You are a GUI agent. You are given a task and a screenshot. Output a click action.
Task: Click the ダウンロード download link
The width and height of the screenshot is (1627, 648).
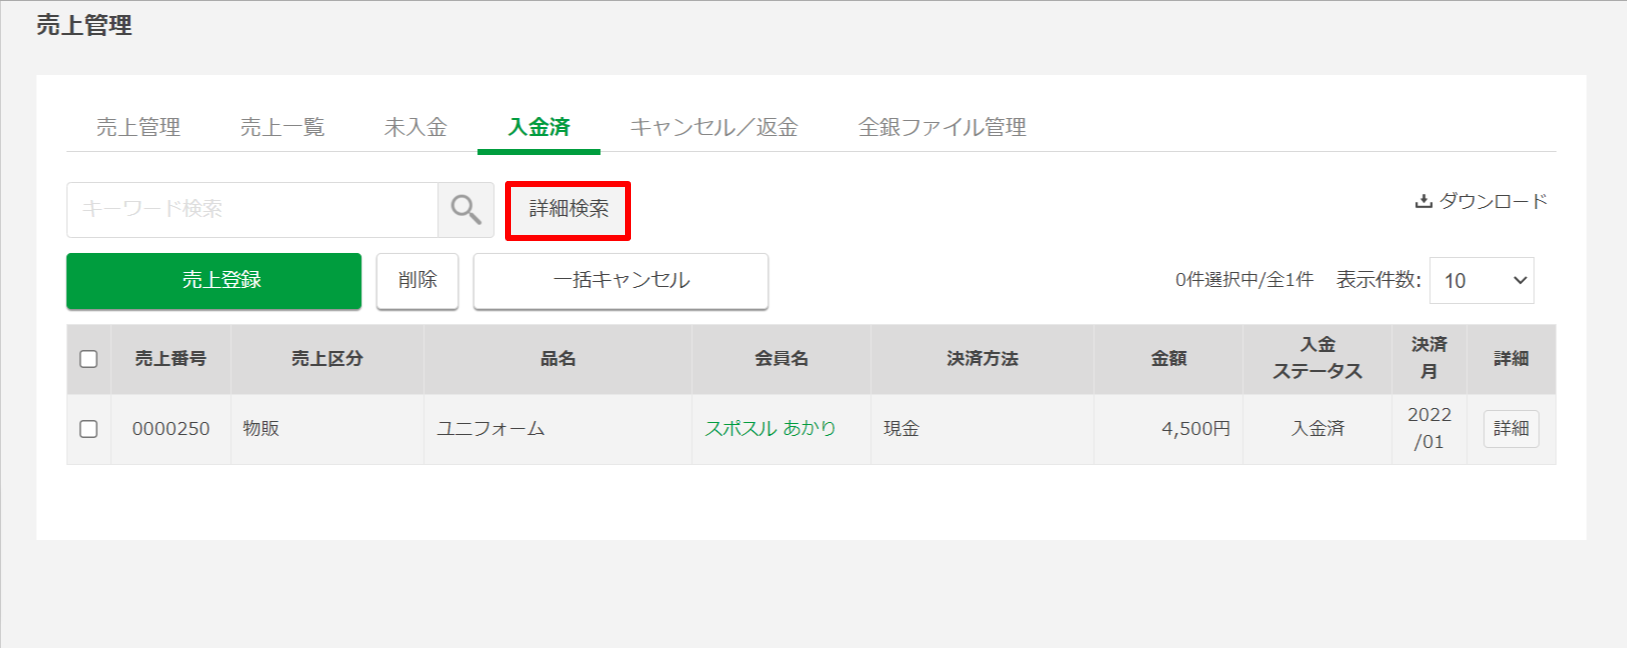point(1481,201)
